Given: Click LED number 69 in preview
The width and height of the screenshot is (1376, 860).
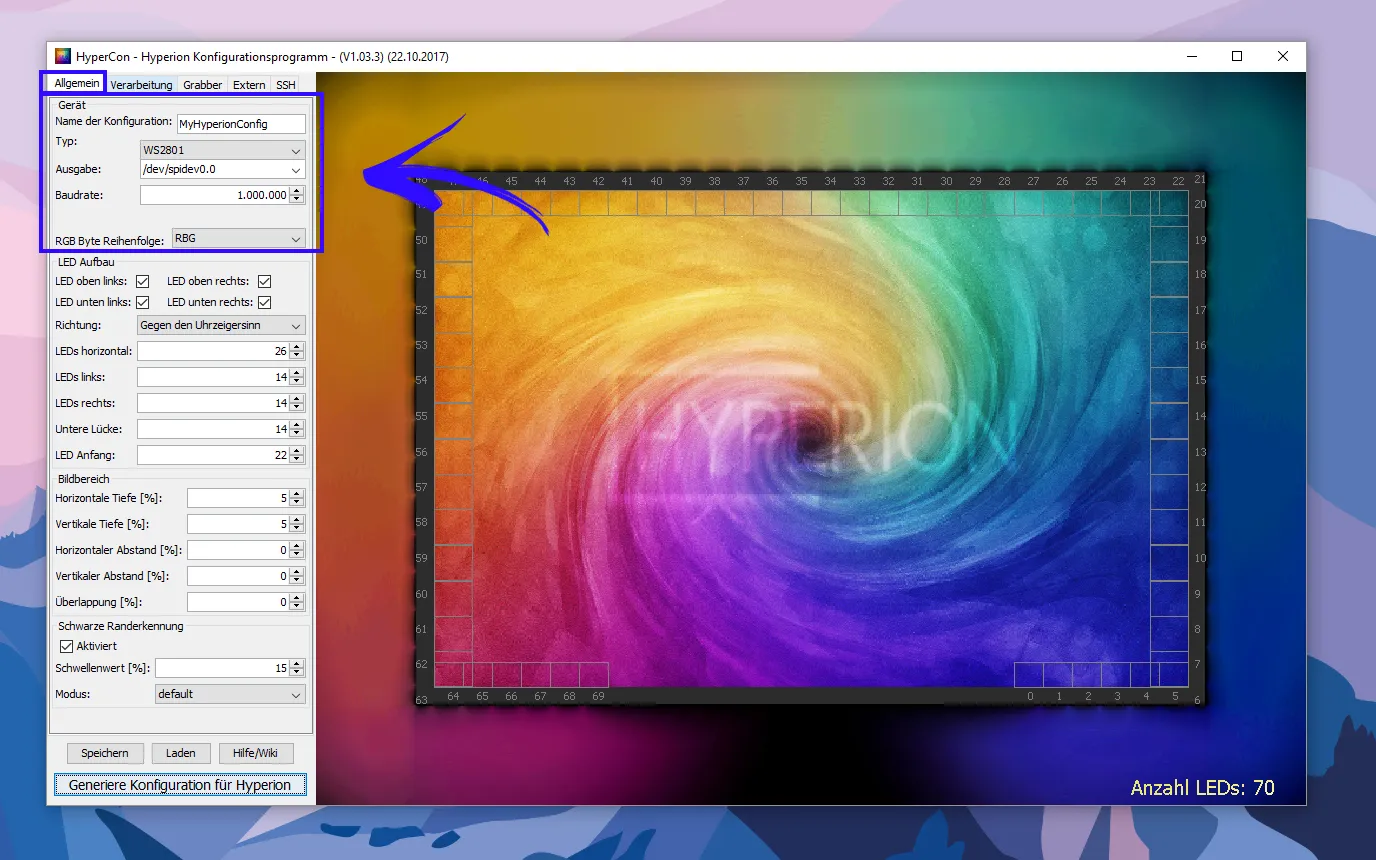Looking at the screenshot, I should [x=598, y=696].
